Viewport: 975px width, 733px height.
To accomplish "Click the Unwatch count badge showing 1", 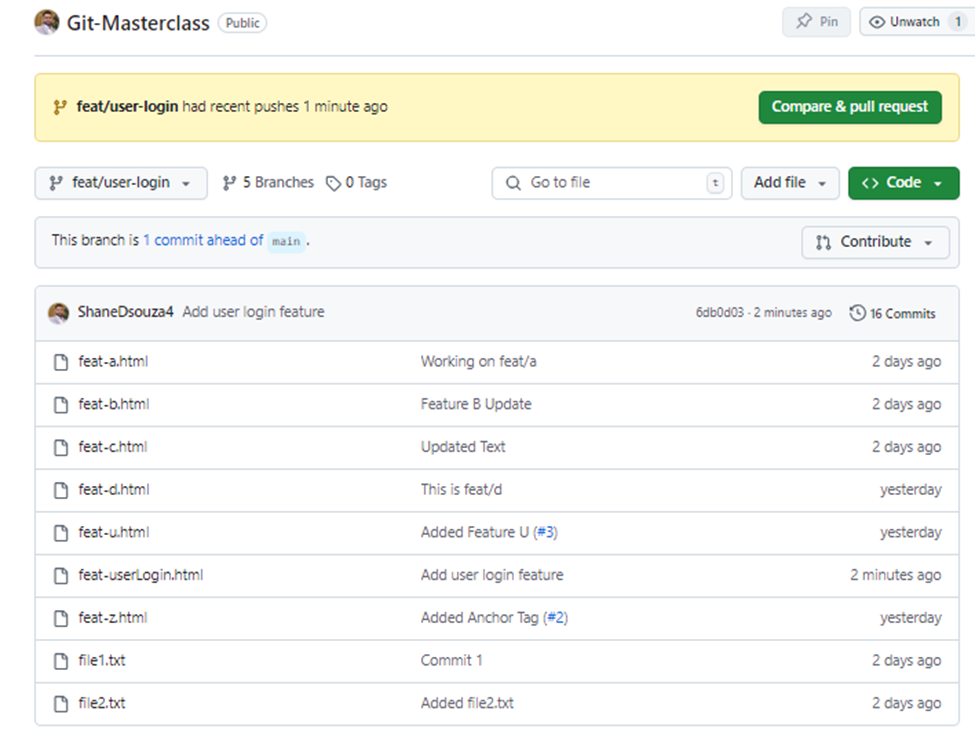I will [958, 22].
